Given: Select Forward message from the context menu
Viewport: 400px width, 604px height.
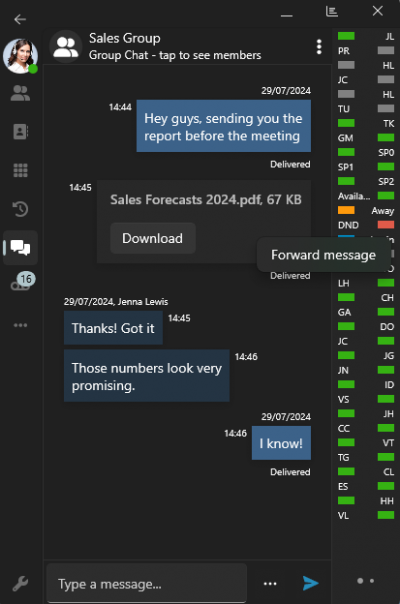Looking at the screenshot, I should pyautogui.click(x=323, y=255).
